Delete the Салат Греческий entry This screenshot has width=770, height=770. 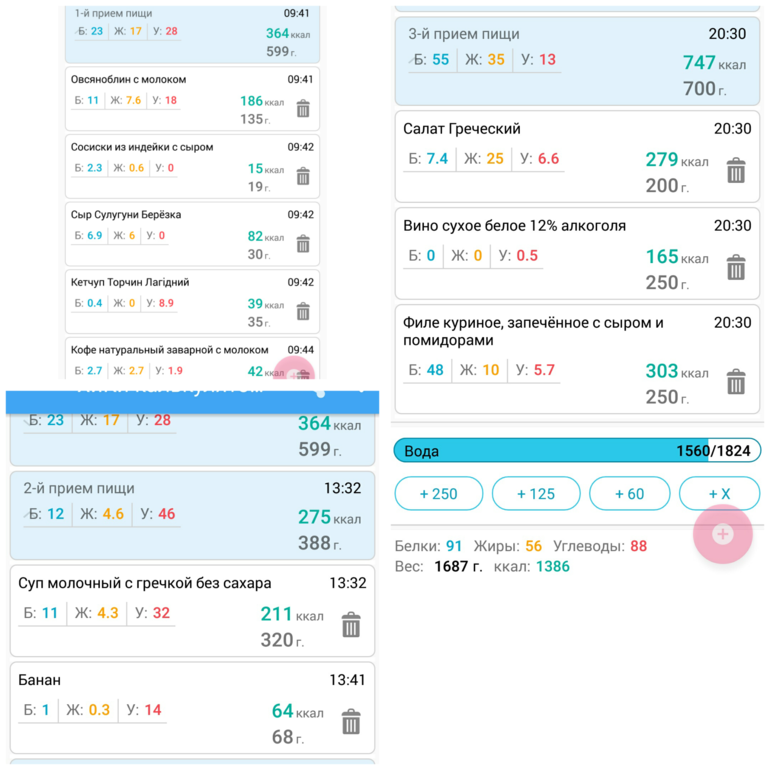(x=735, y=170)
